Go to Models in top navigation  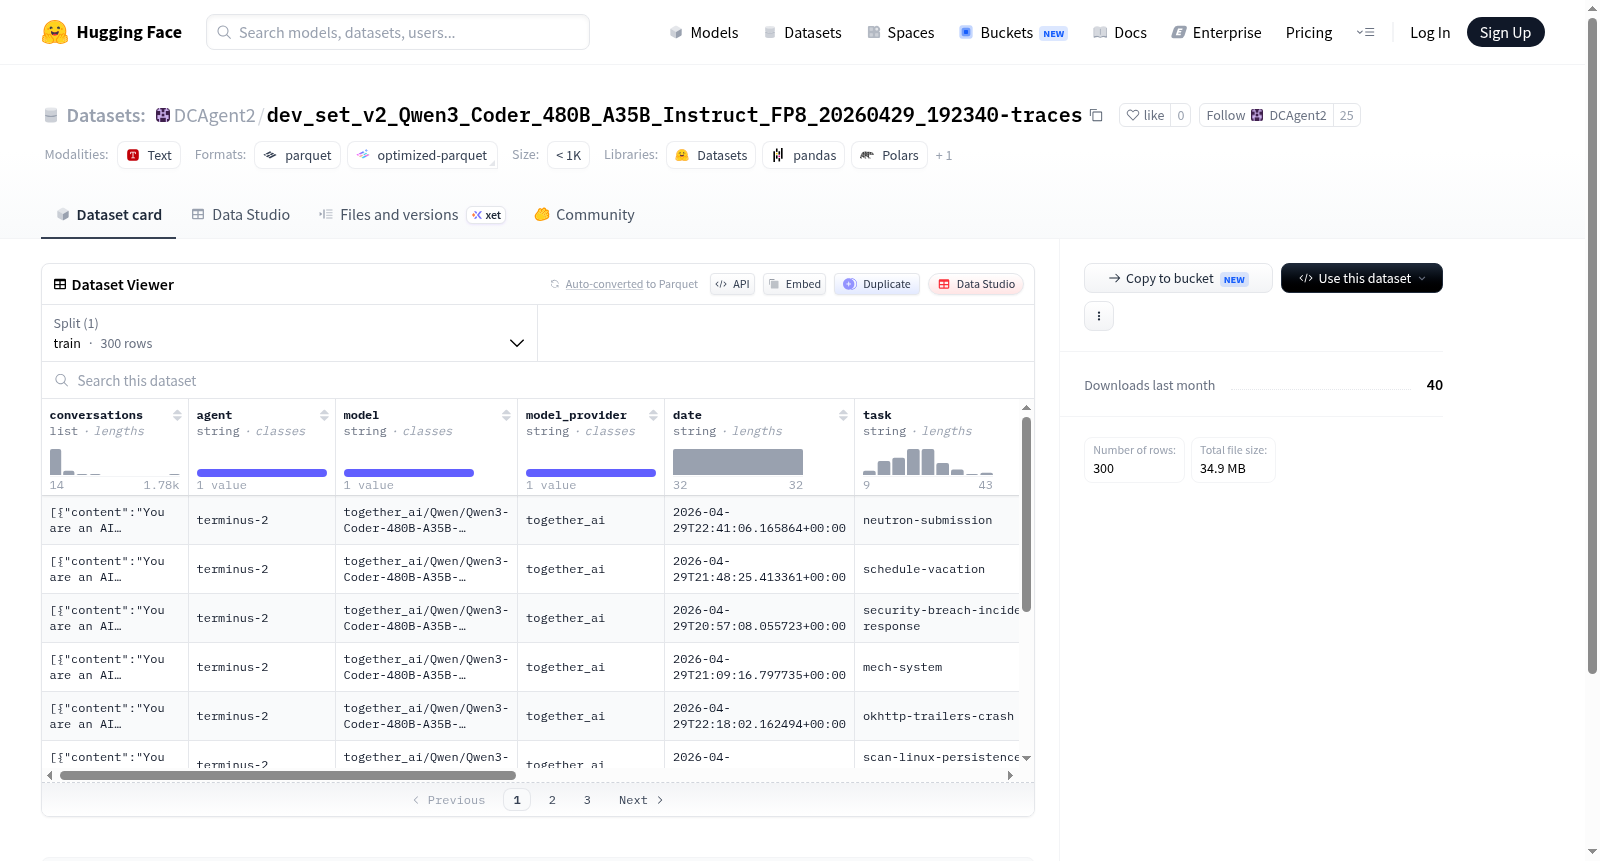pos(704,32)
